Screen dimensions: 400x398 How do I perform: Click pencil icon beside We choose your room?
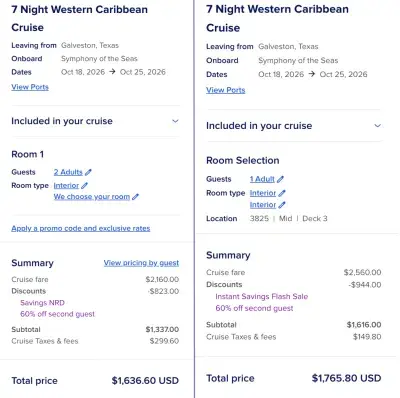point(135,197)
